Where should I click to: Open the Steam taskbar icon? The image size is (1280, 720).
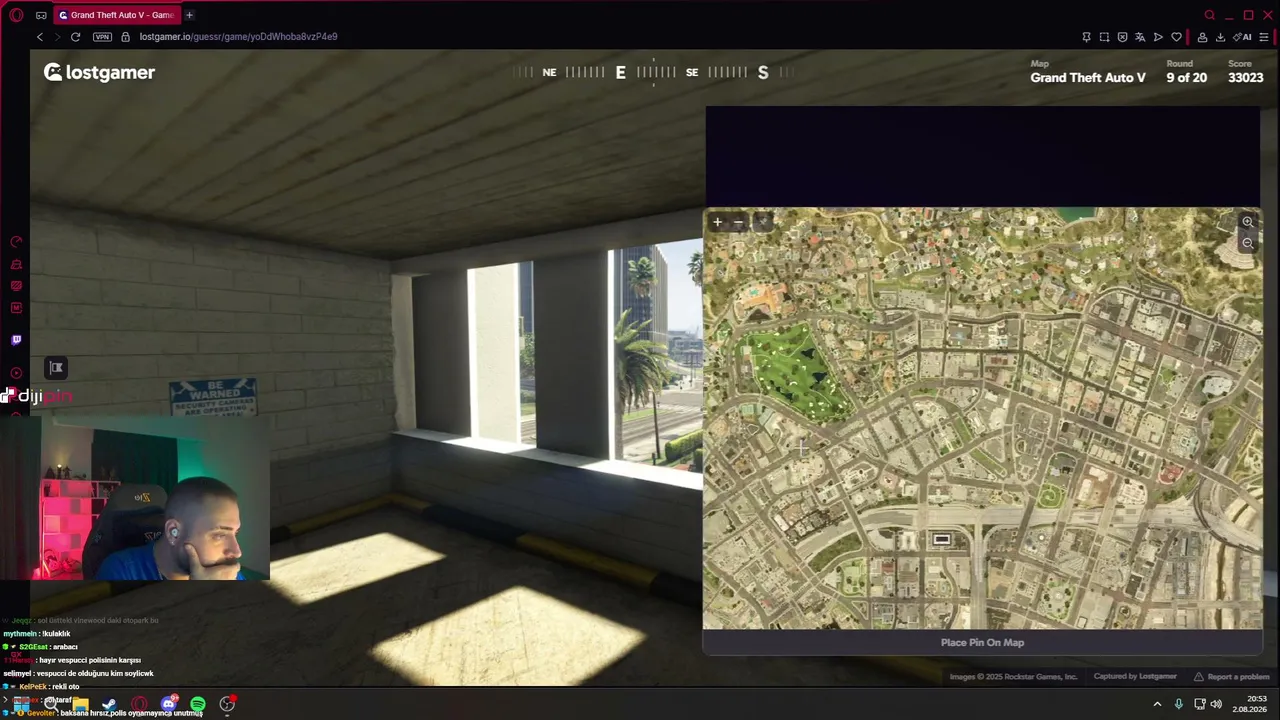109,704
